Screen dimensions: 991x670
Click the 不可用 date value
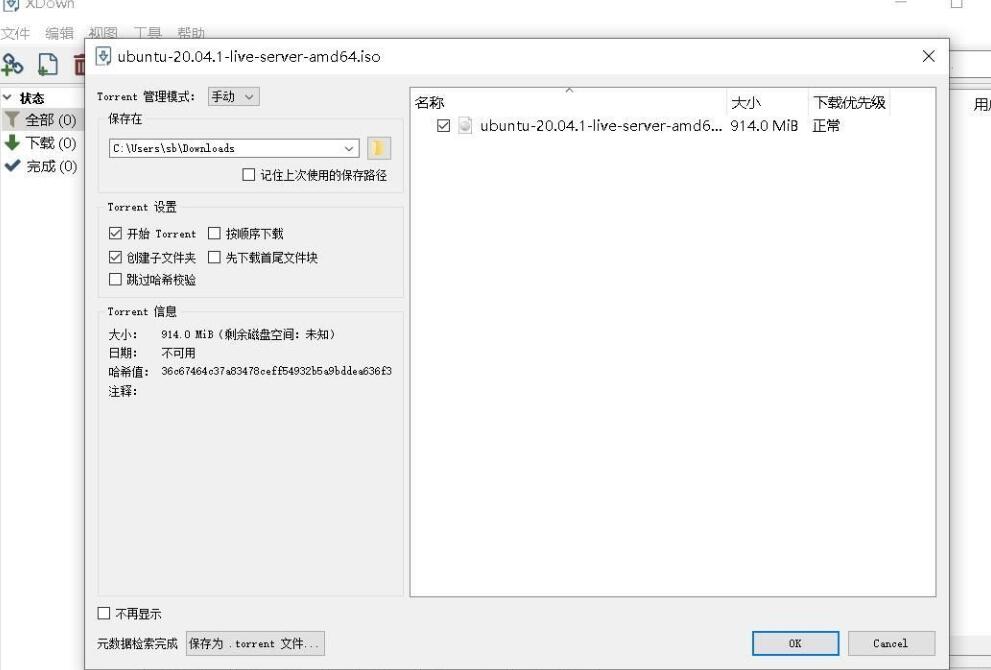point(178,353)
